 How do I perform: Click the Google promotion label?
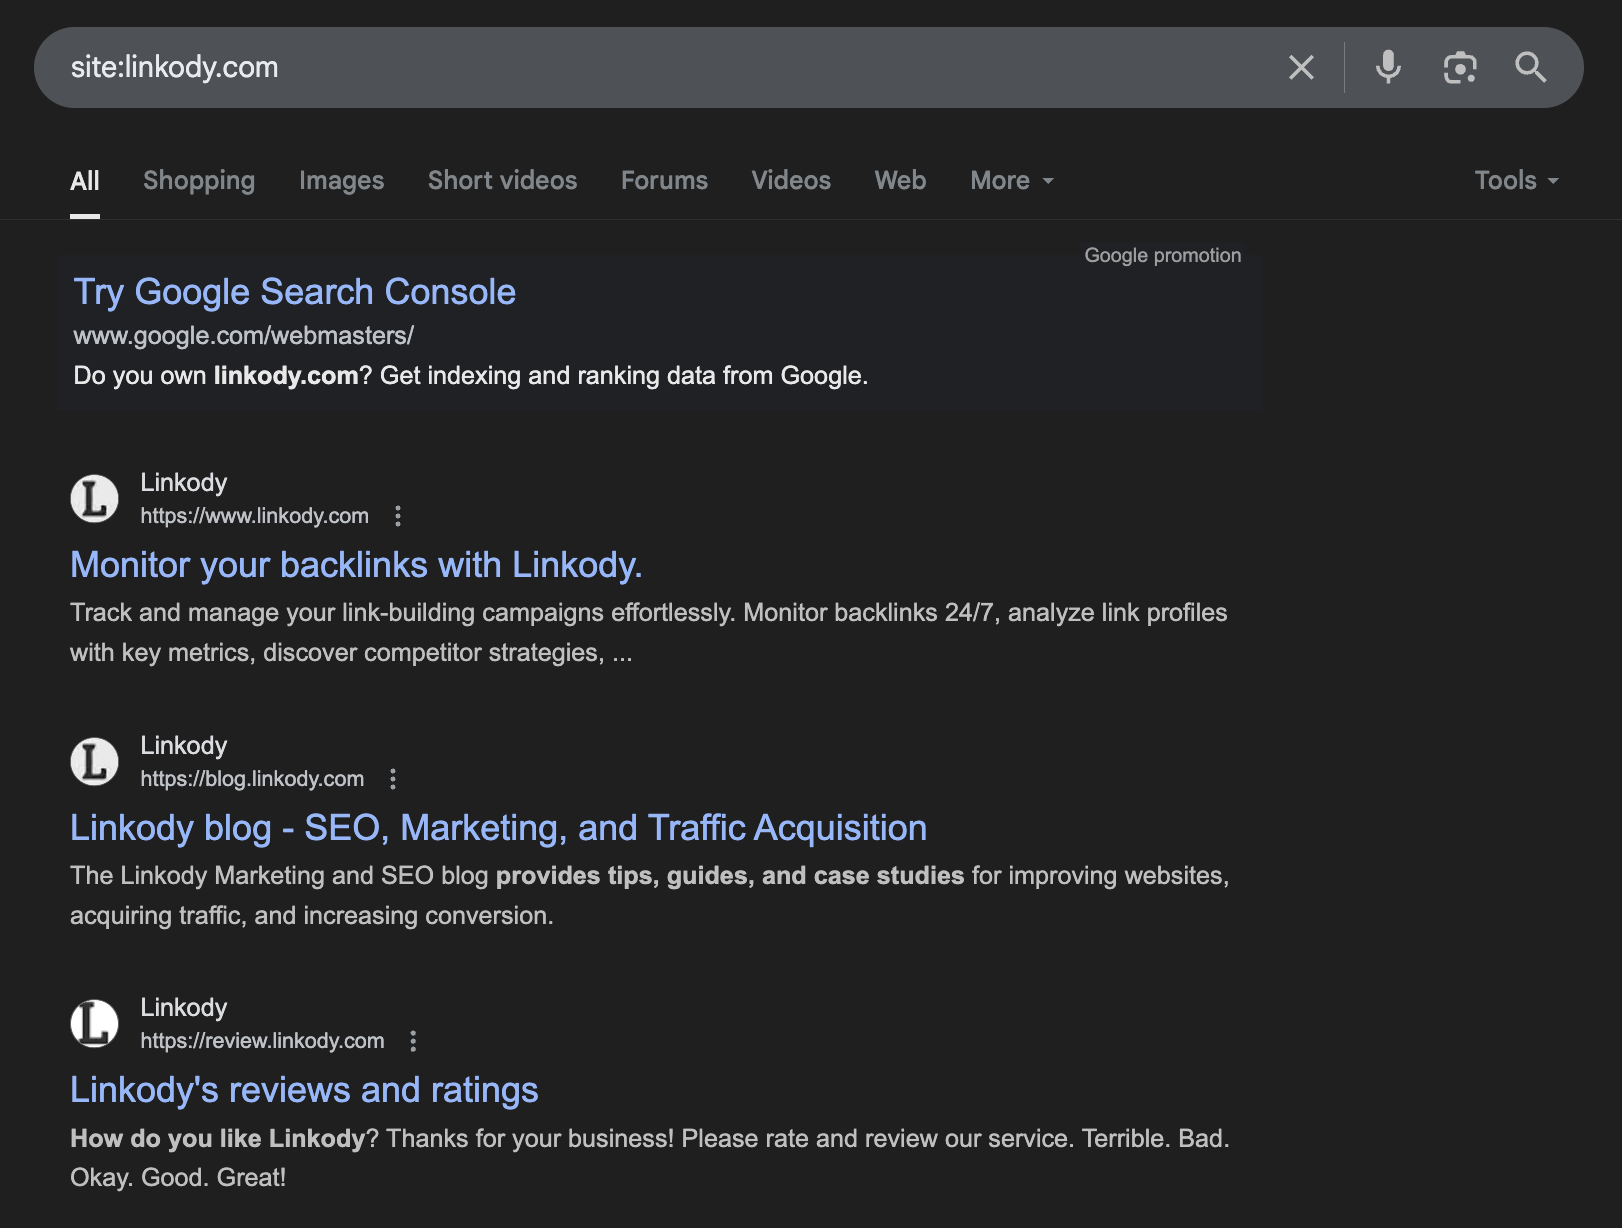1163,256
